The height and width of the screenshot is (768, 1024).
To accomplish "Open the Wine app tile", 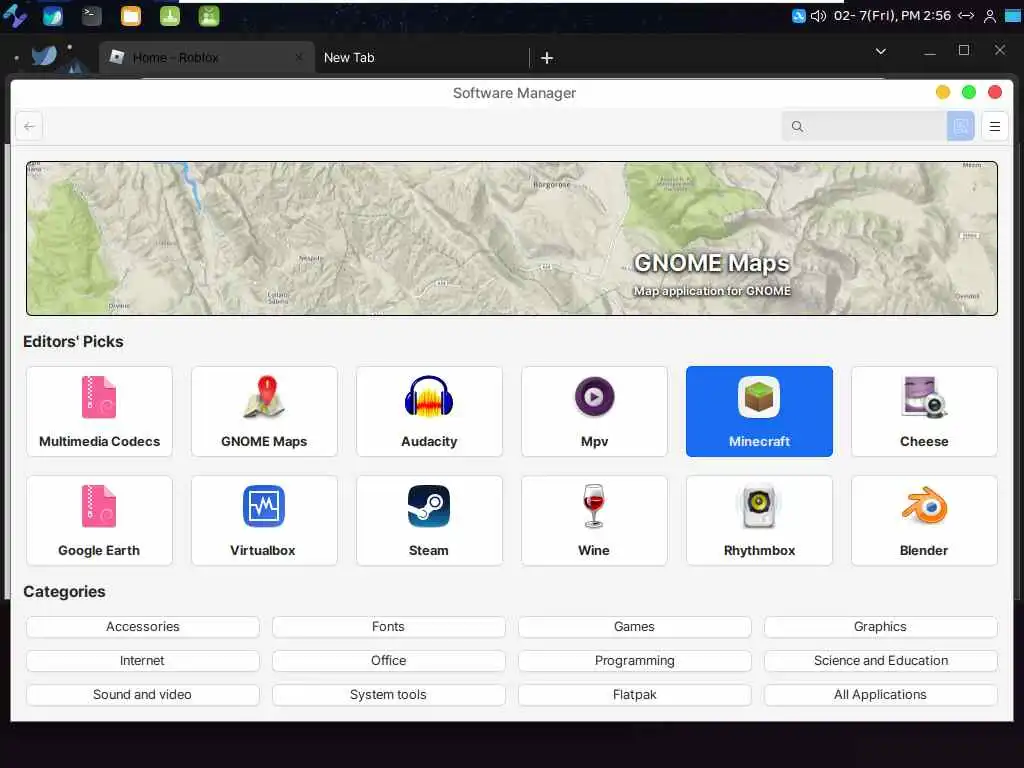I will [x=594, y=520].
